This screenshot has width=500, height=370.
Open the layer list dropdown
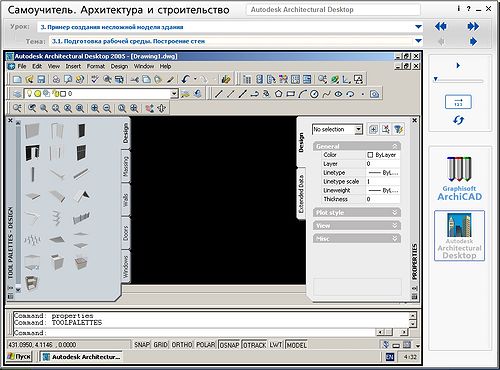[174, 94]
